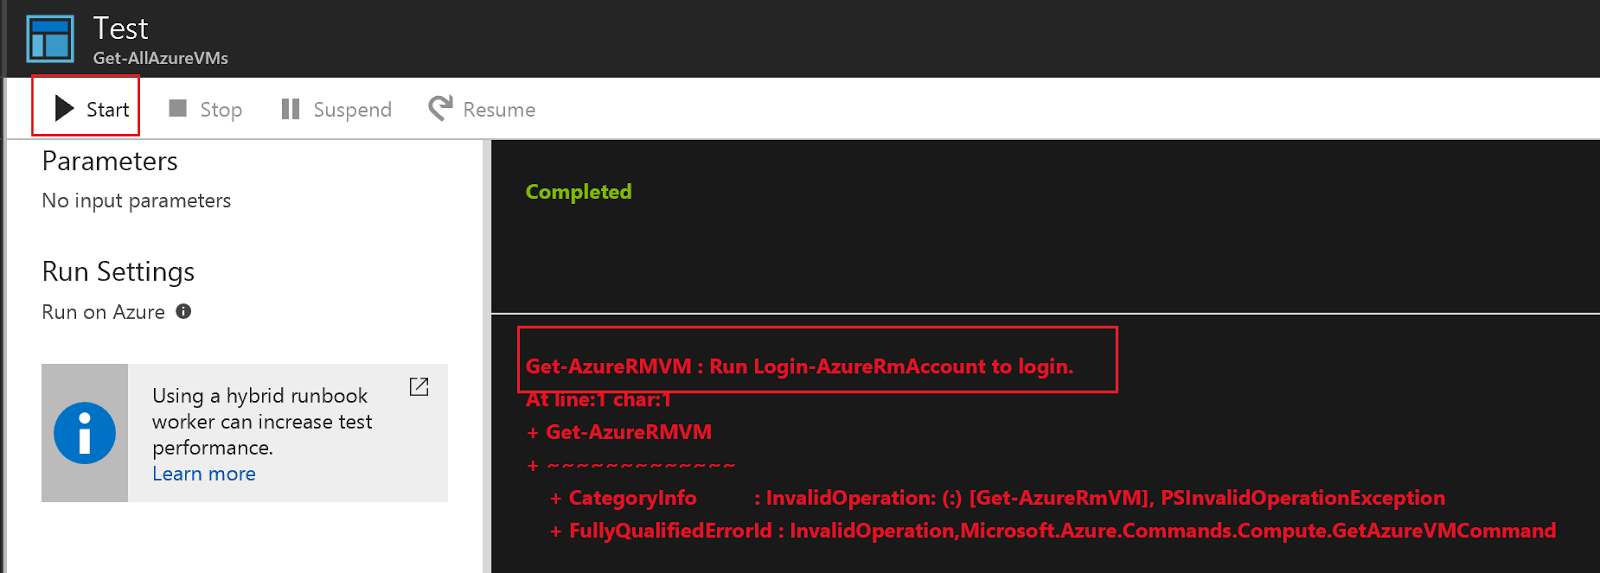
Task: Click the hybrid runbook worker tip text
Action: (x=262, y=422)
